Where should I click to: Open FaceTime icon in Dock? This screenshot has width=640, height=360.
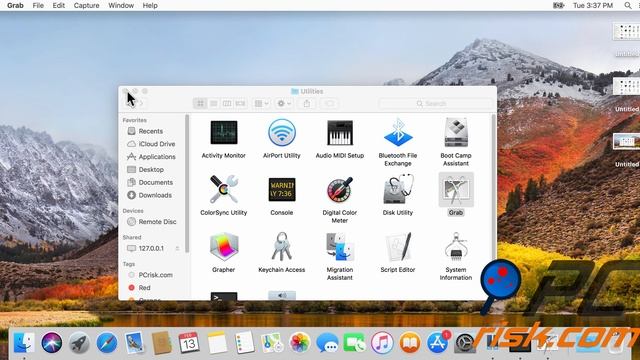tap(355, 342)
